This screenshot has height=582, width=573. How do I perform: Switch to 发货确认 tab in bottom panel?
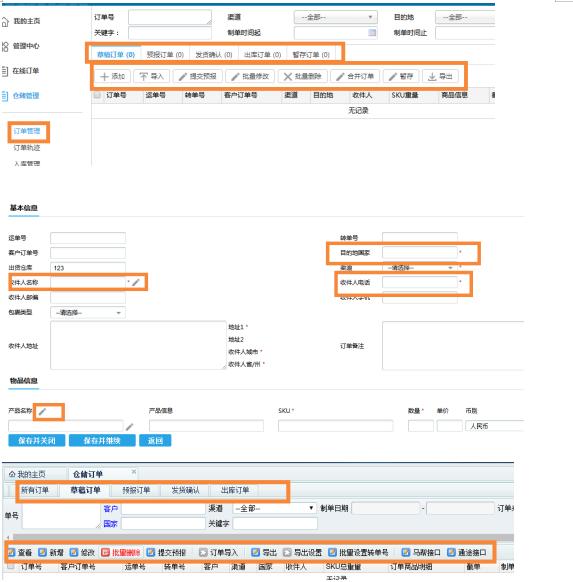185,490
